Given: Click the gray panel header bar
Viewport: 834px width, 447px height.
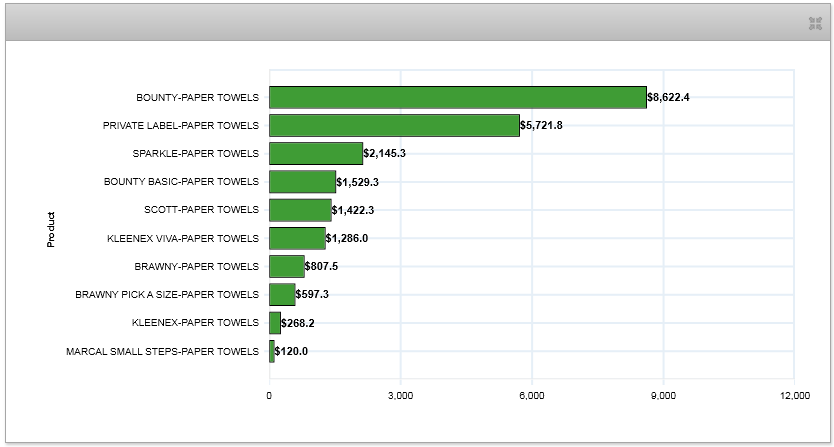Looking at the screenshot, I should click(400, 24).
